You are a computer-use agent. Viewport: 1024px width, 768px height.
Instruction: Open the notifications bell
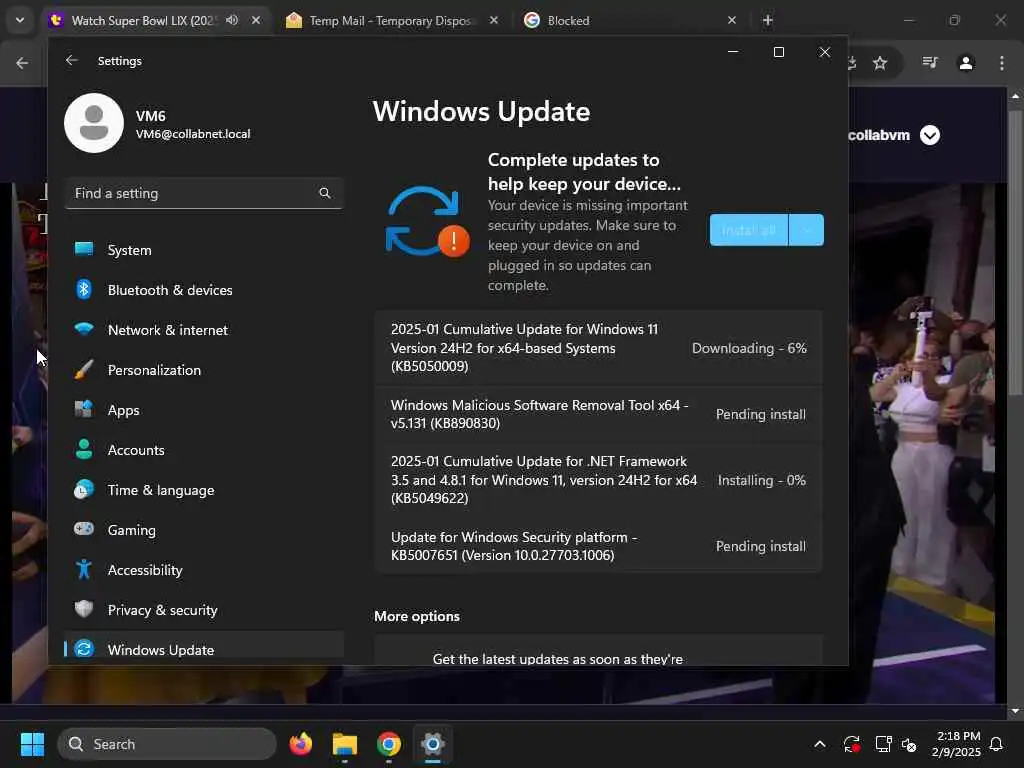pyautogui.click(x=997, y=744)
